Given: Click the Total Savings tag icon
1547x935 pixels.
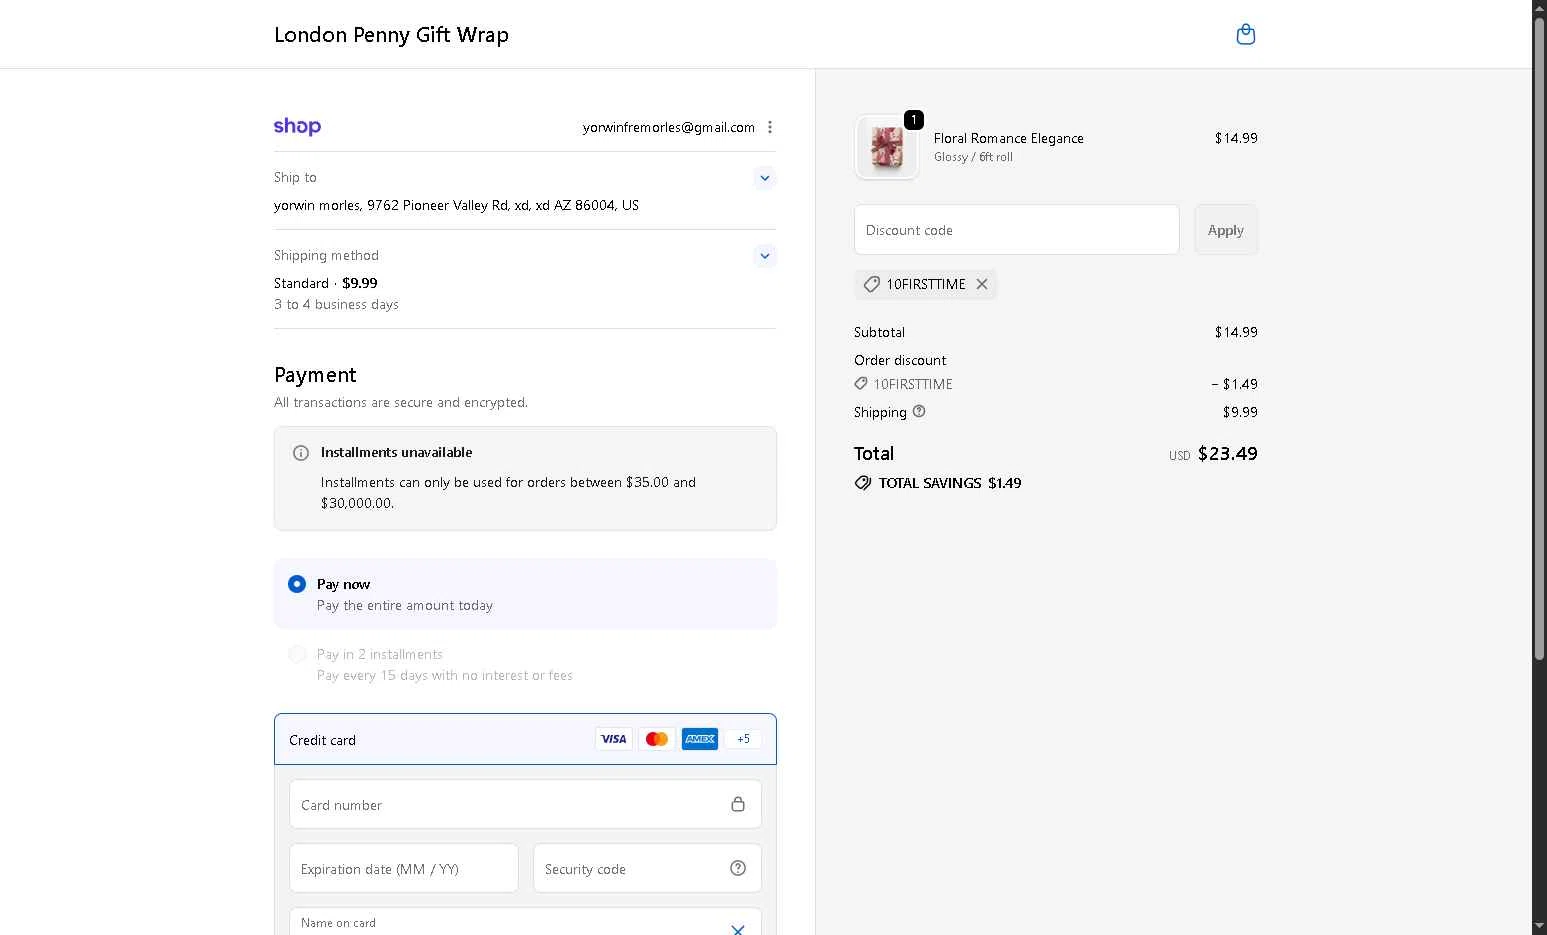Looking at the screenshot, I should pos(863,483).
